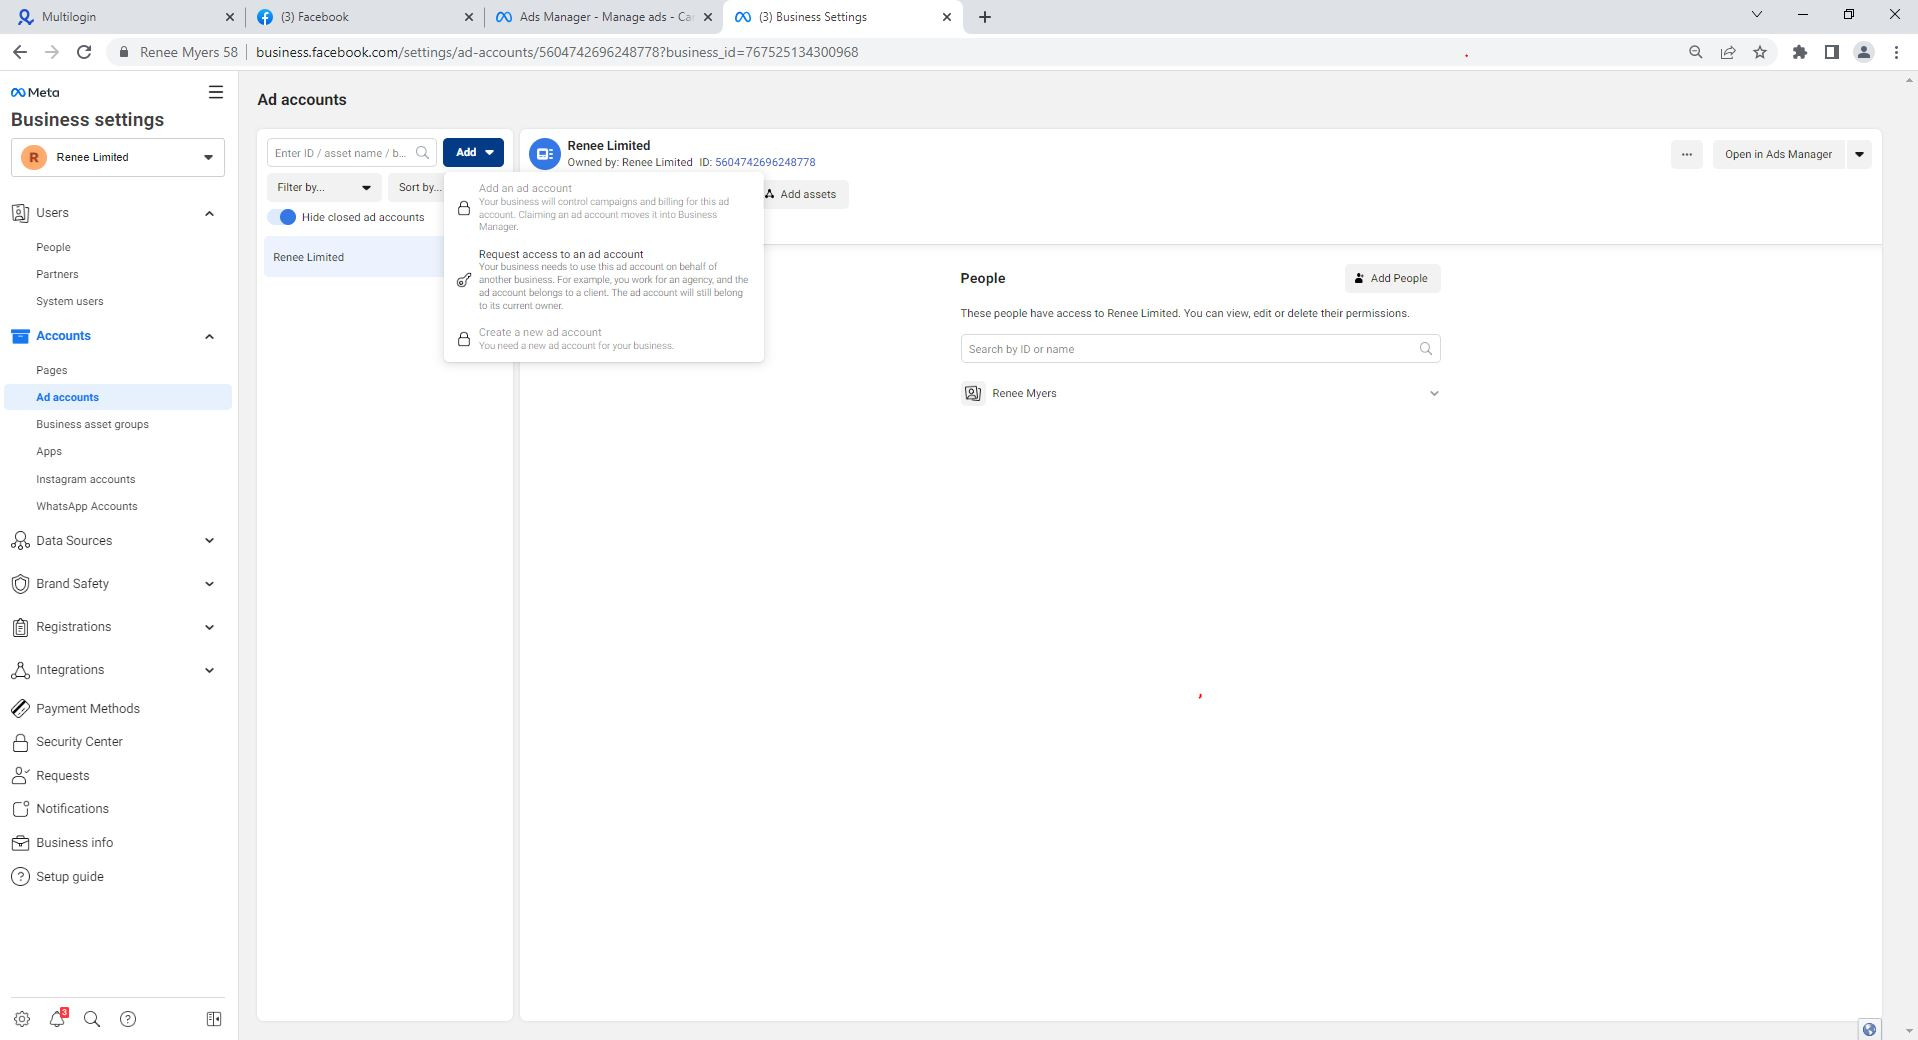Open the Renee Limited business selector dropdown
Screen dimensions: 1918x1040
[118, 157]
